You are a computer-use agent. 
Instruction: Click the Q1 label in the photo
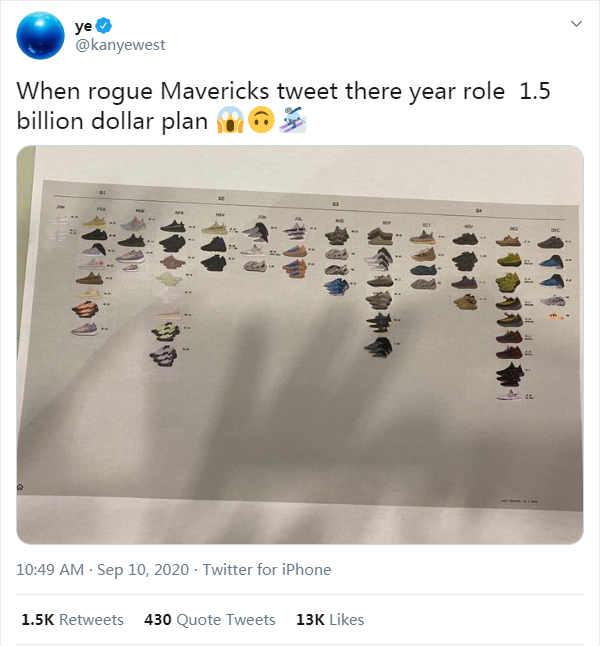click(102, 192)
